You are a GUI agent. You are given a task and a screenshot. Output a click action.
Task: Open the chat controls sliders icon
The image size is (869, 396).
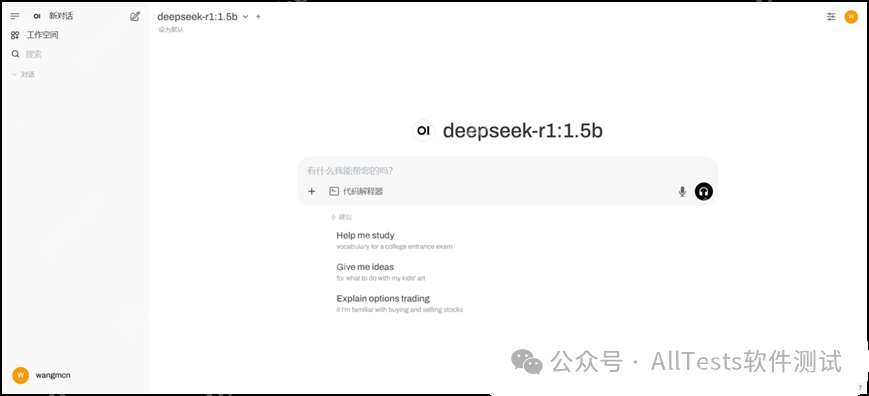click(x=831, y=17)
